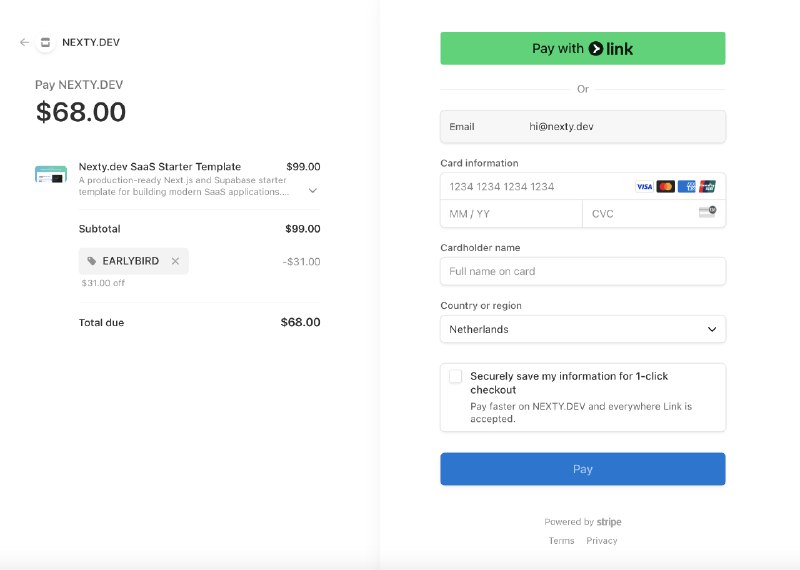Click the UnionPay card icon
Image resolution: width=800 pixels, height=570 pixels.
707,186
